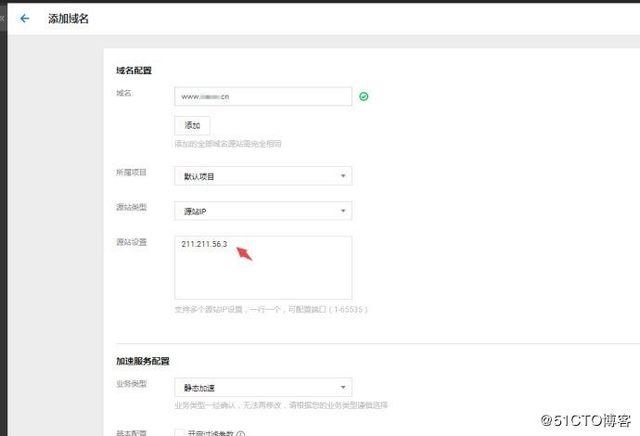
Task: Click the hint text under the 添加 button
Action: pos(228,144)
